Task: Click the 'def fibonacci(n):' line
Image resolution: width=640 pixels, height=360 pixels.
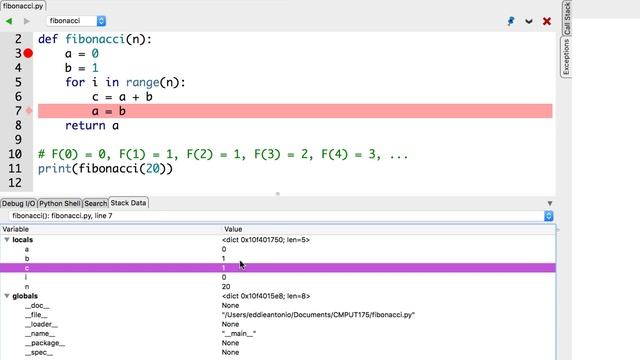Action: click(95, 39)
